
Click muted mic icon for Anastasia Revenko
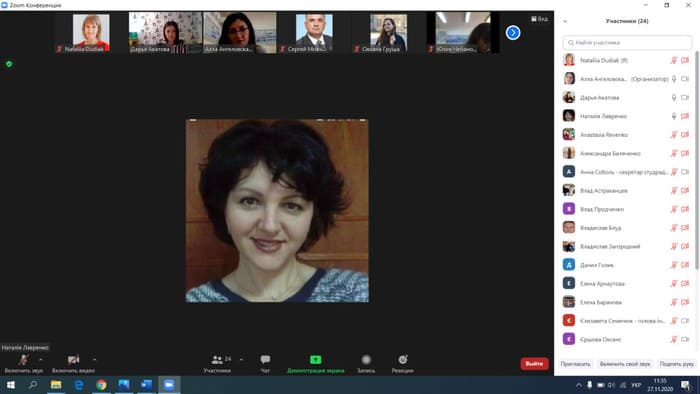pyautogui.click(x=674, y=135)
